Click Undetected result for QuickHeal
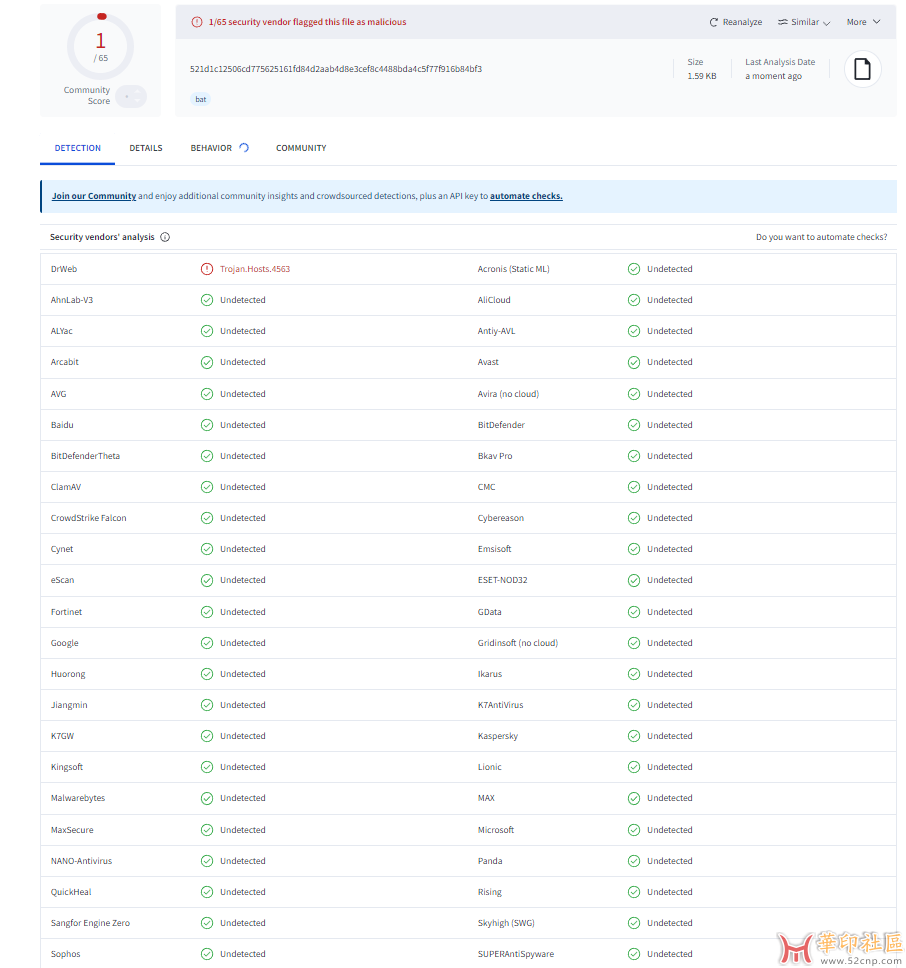Screen dimensions: 906x968 (x=243, y=892)
